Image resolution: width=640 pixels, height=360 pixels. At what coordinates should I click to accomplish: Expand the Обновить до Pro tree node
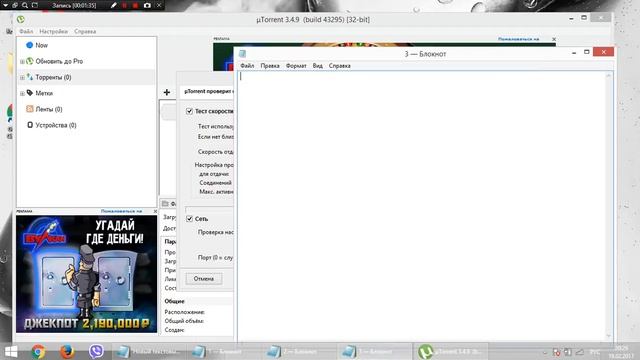pos(22,61)
